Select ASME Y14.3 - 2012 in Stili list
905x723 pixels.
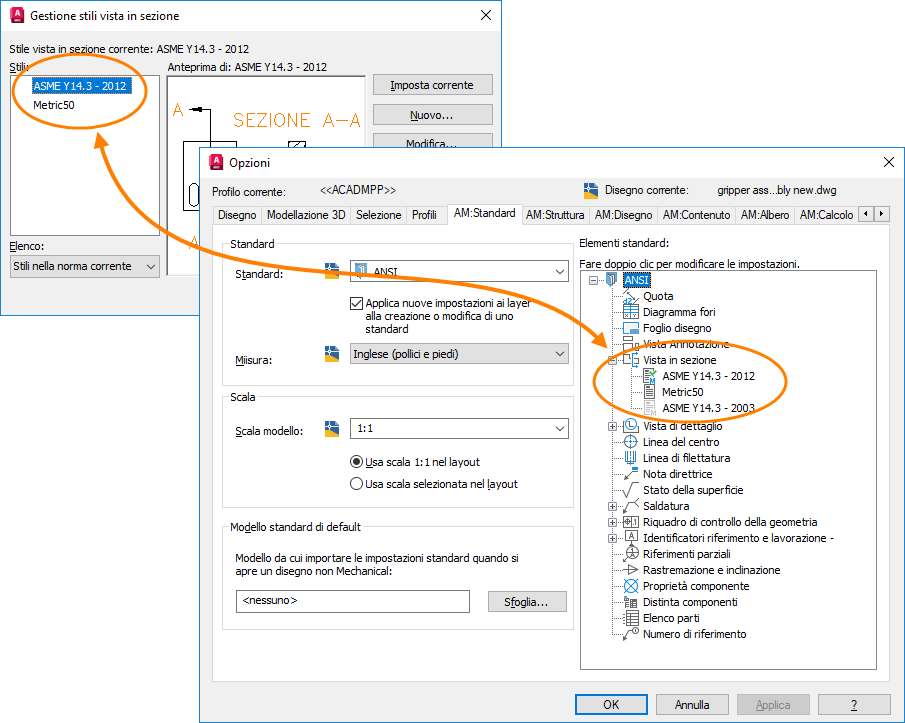pos(81,86)
